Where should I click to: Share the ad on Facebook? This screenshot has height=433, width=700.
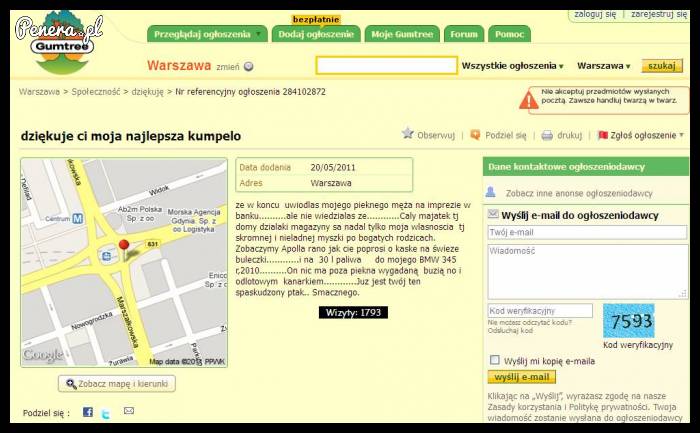pyautogui.click(x=88, y=412)
